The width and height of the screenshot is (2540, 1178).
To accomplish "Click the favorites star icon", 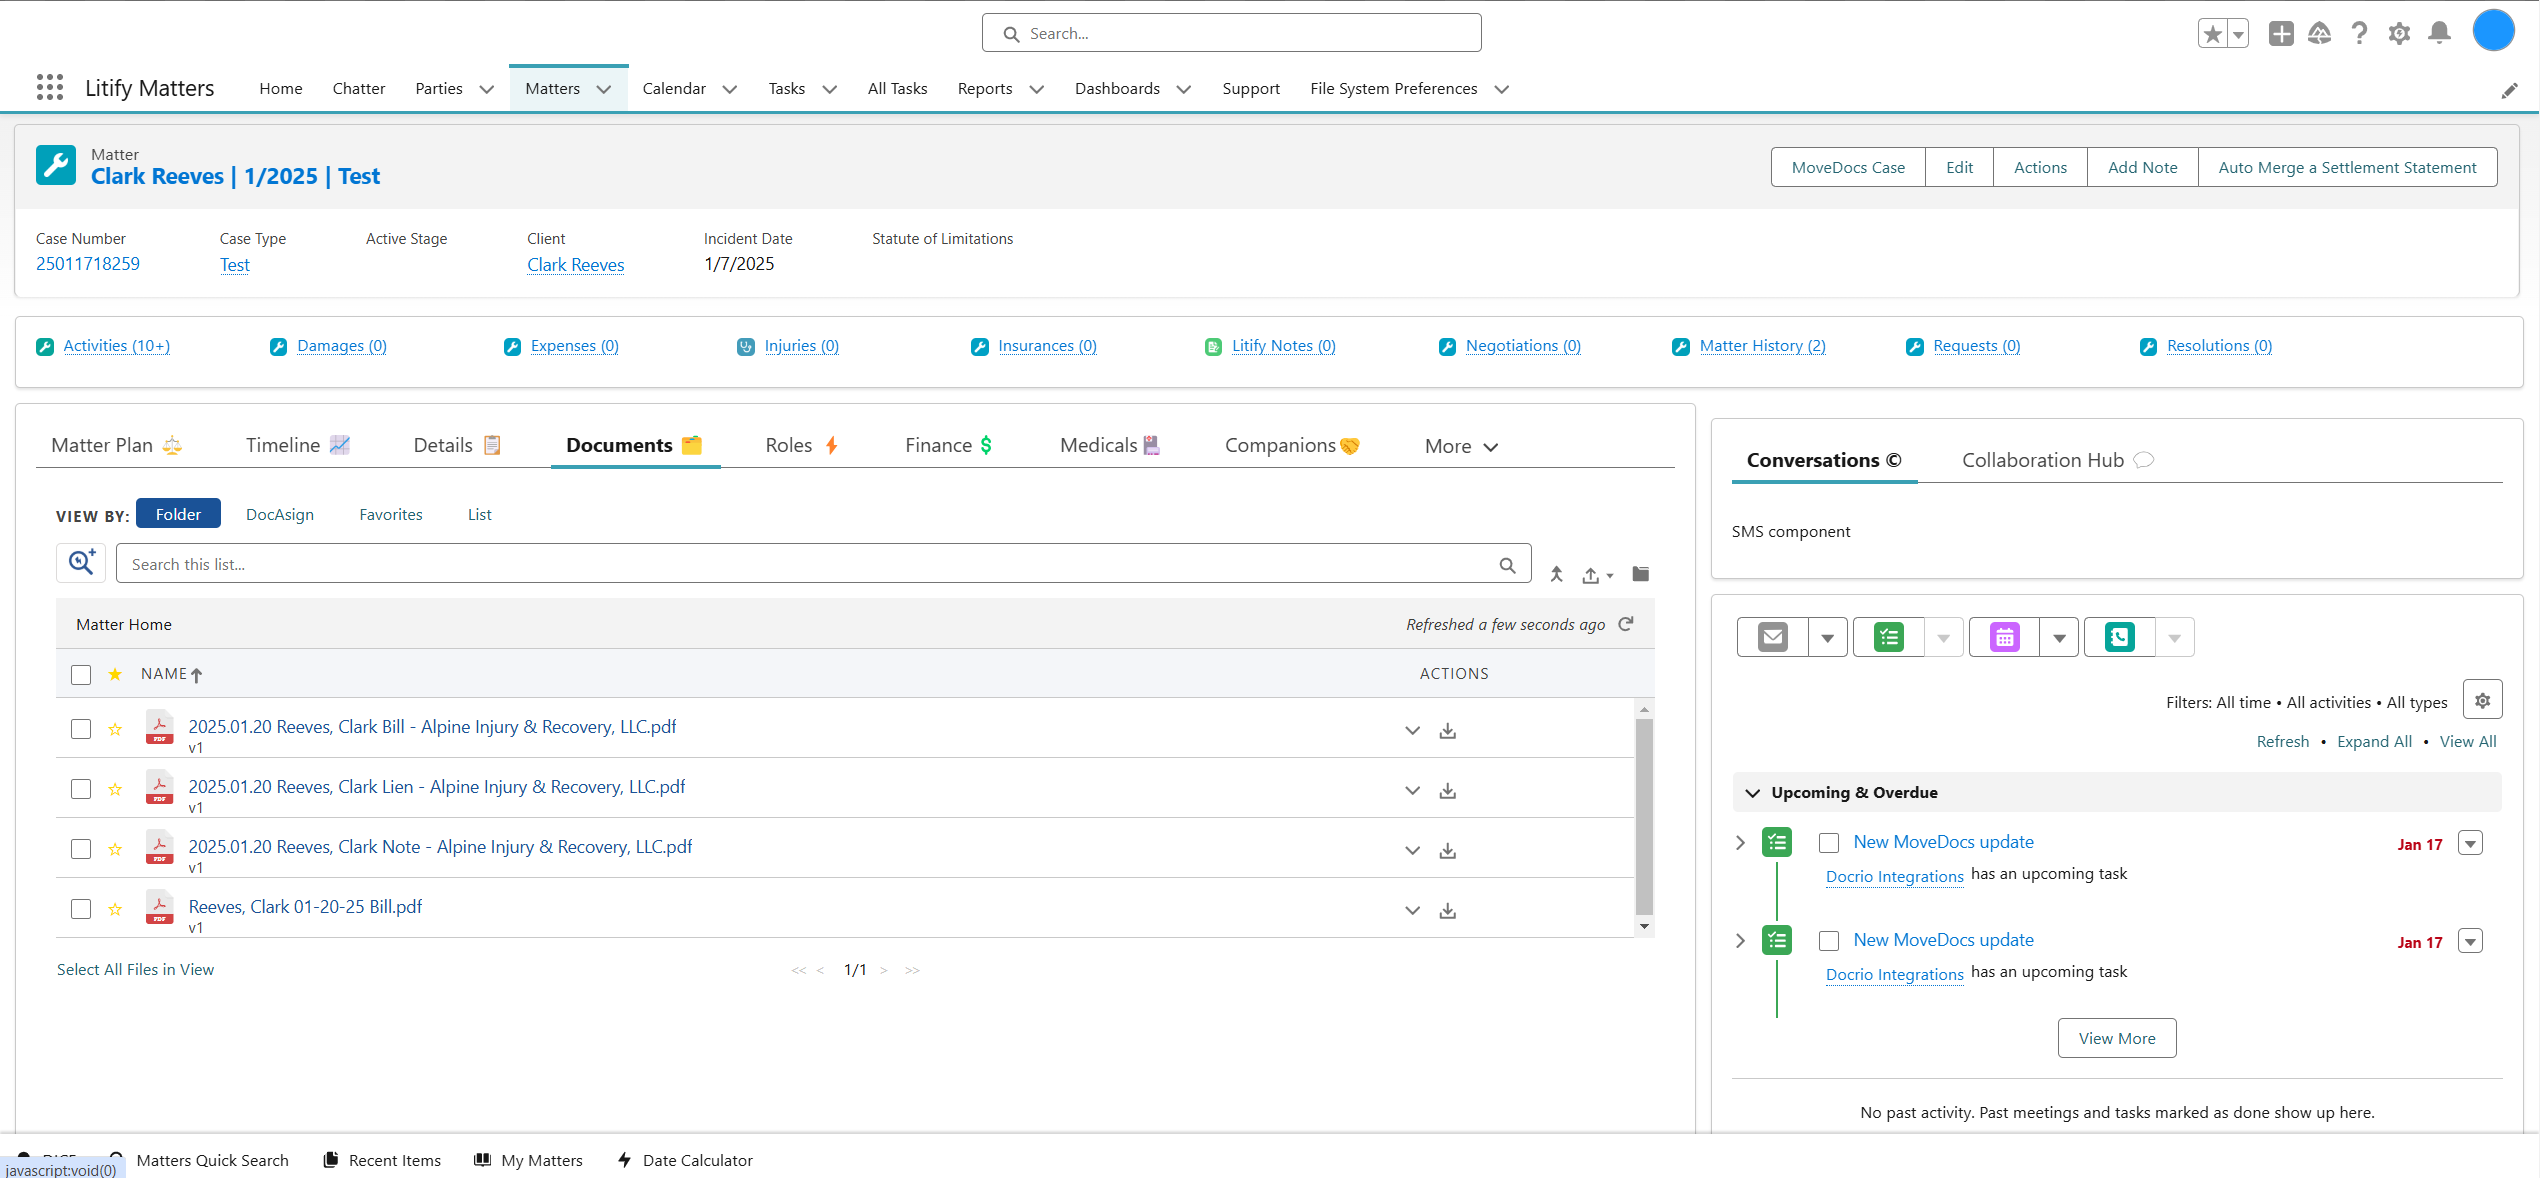I will coord(2213,34).
